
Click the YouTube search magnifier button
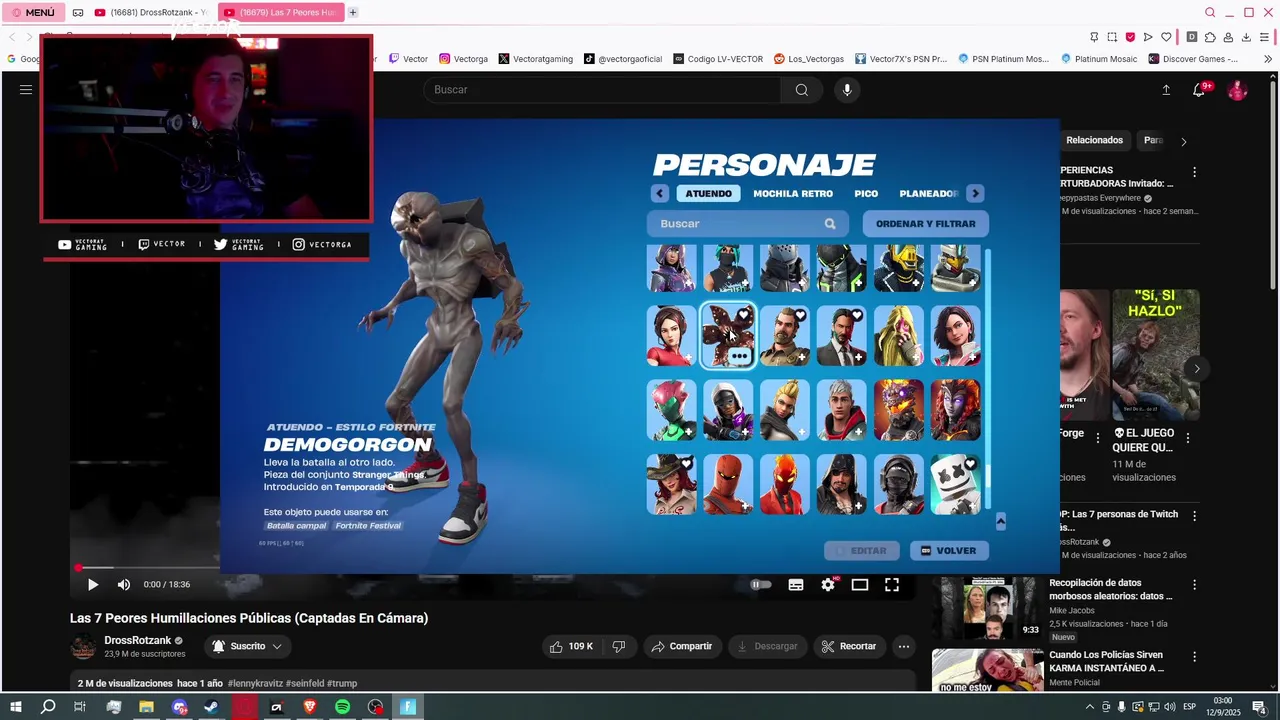tap(802, 90)
